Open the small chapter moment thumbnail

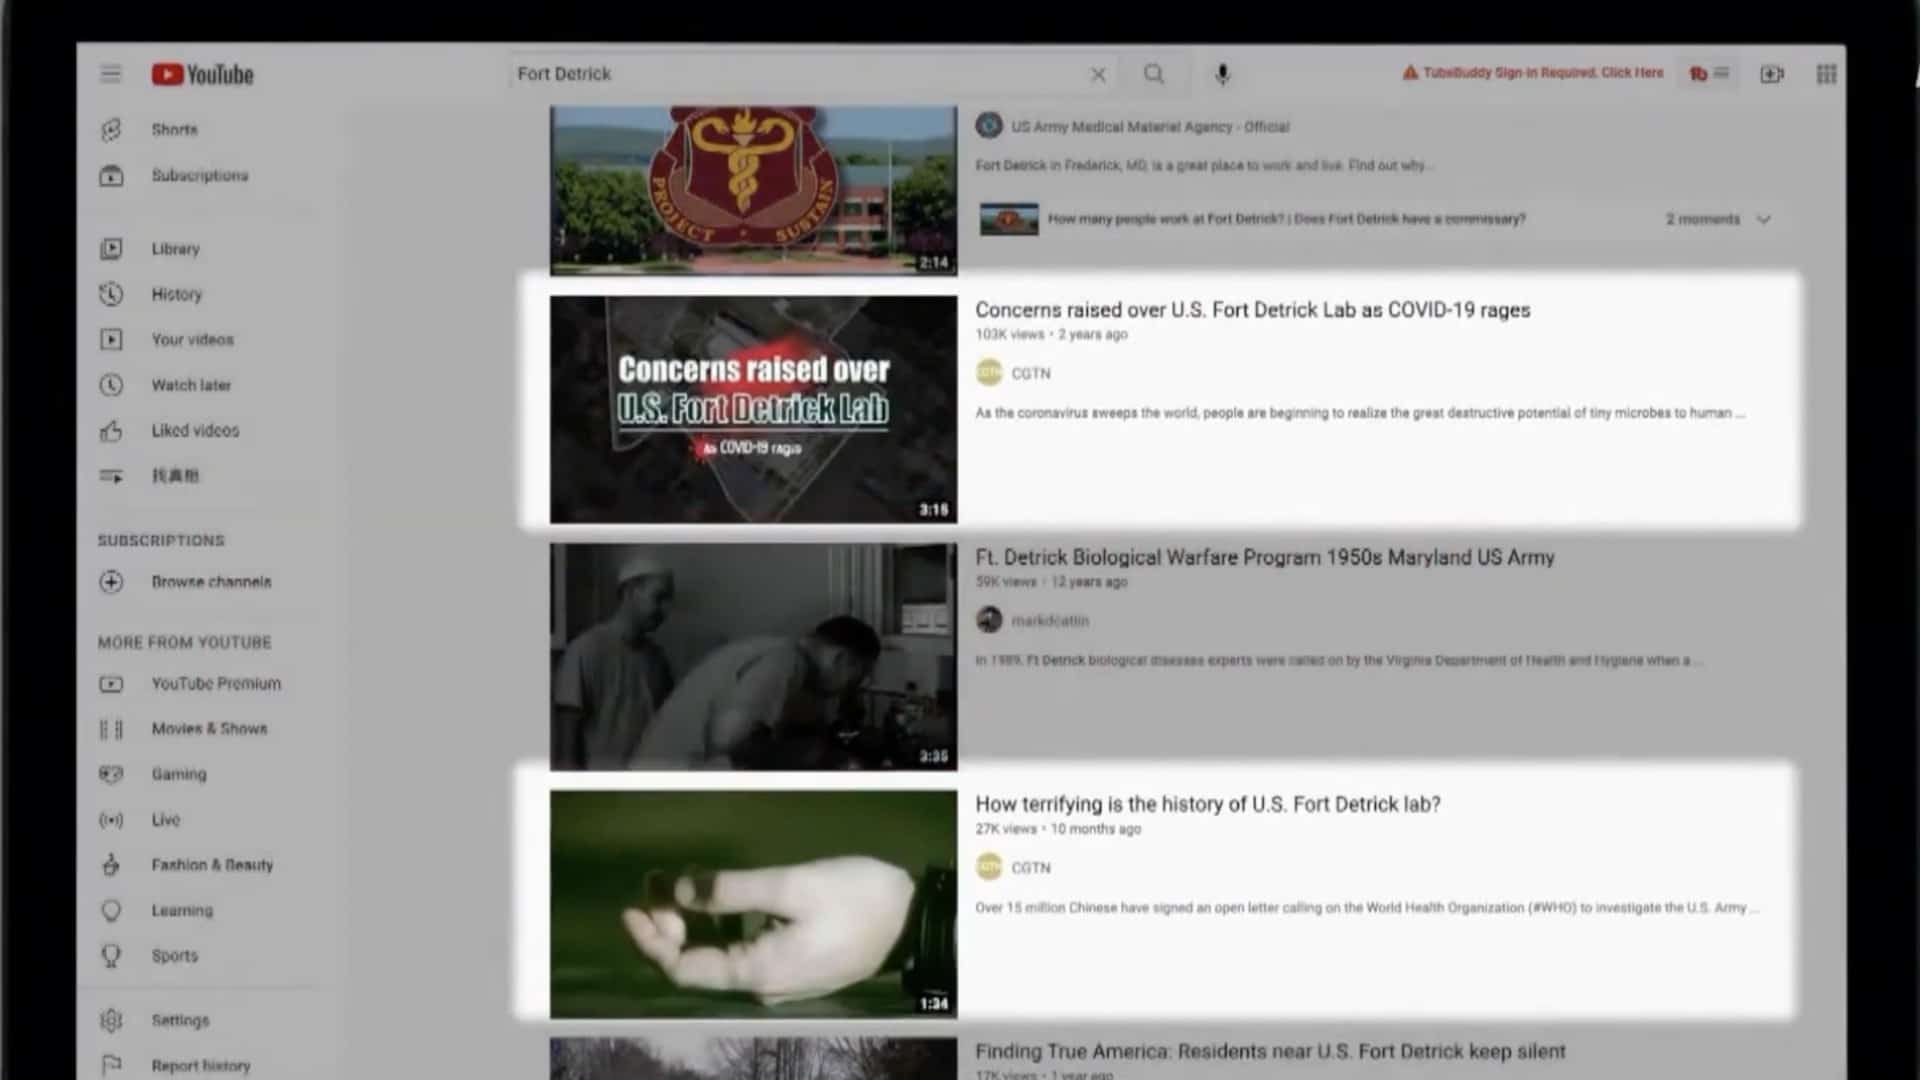(1009, 219)
